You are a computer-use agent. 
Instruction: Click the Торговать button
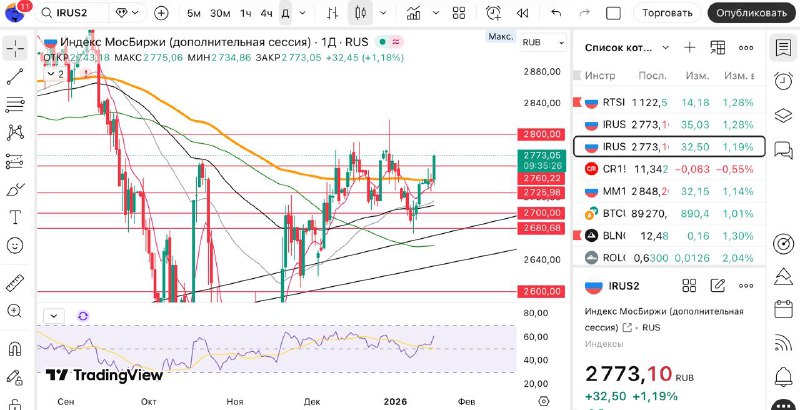(667, 13)
